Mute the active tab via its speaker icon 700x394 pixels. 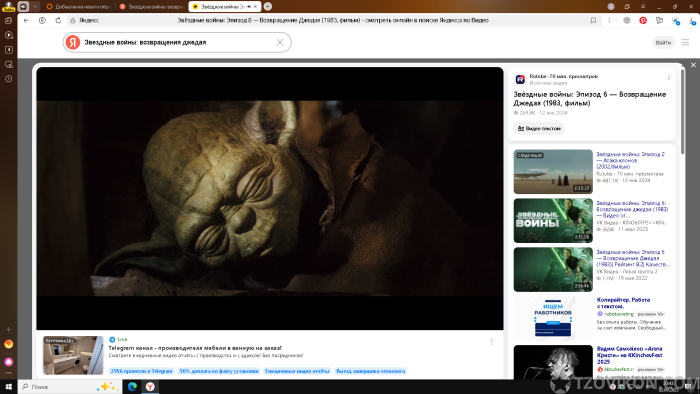tap(249, 6)
